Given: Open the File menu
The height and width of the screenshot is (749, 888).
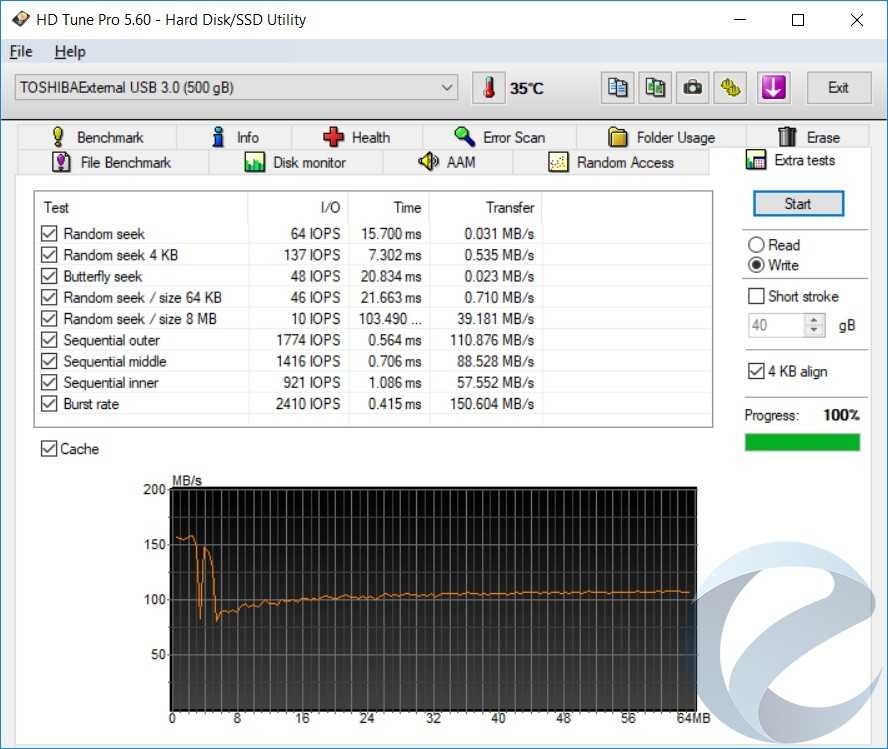Looking at the screenshot, I should (21, 52).
